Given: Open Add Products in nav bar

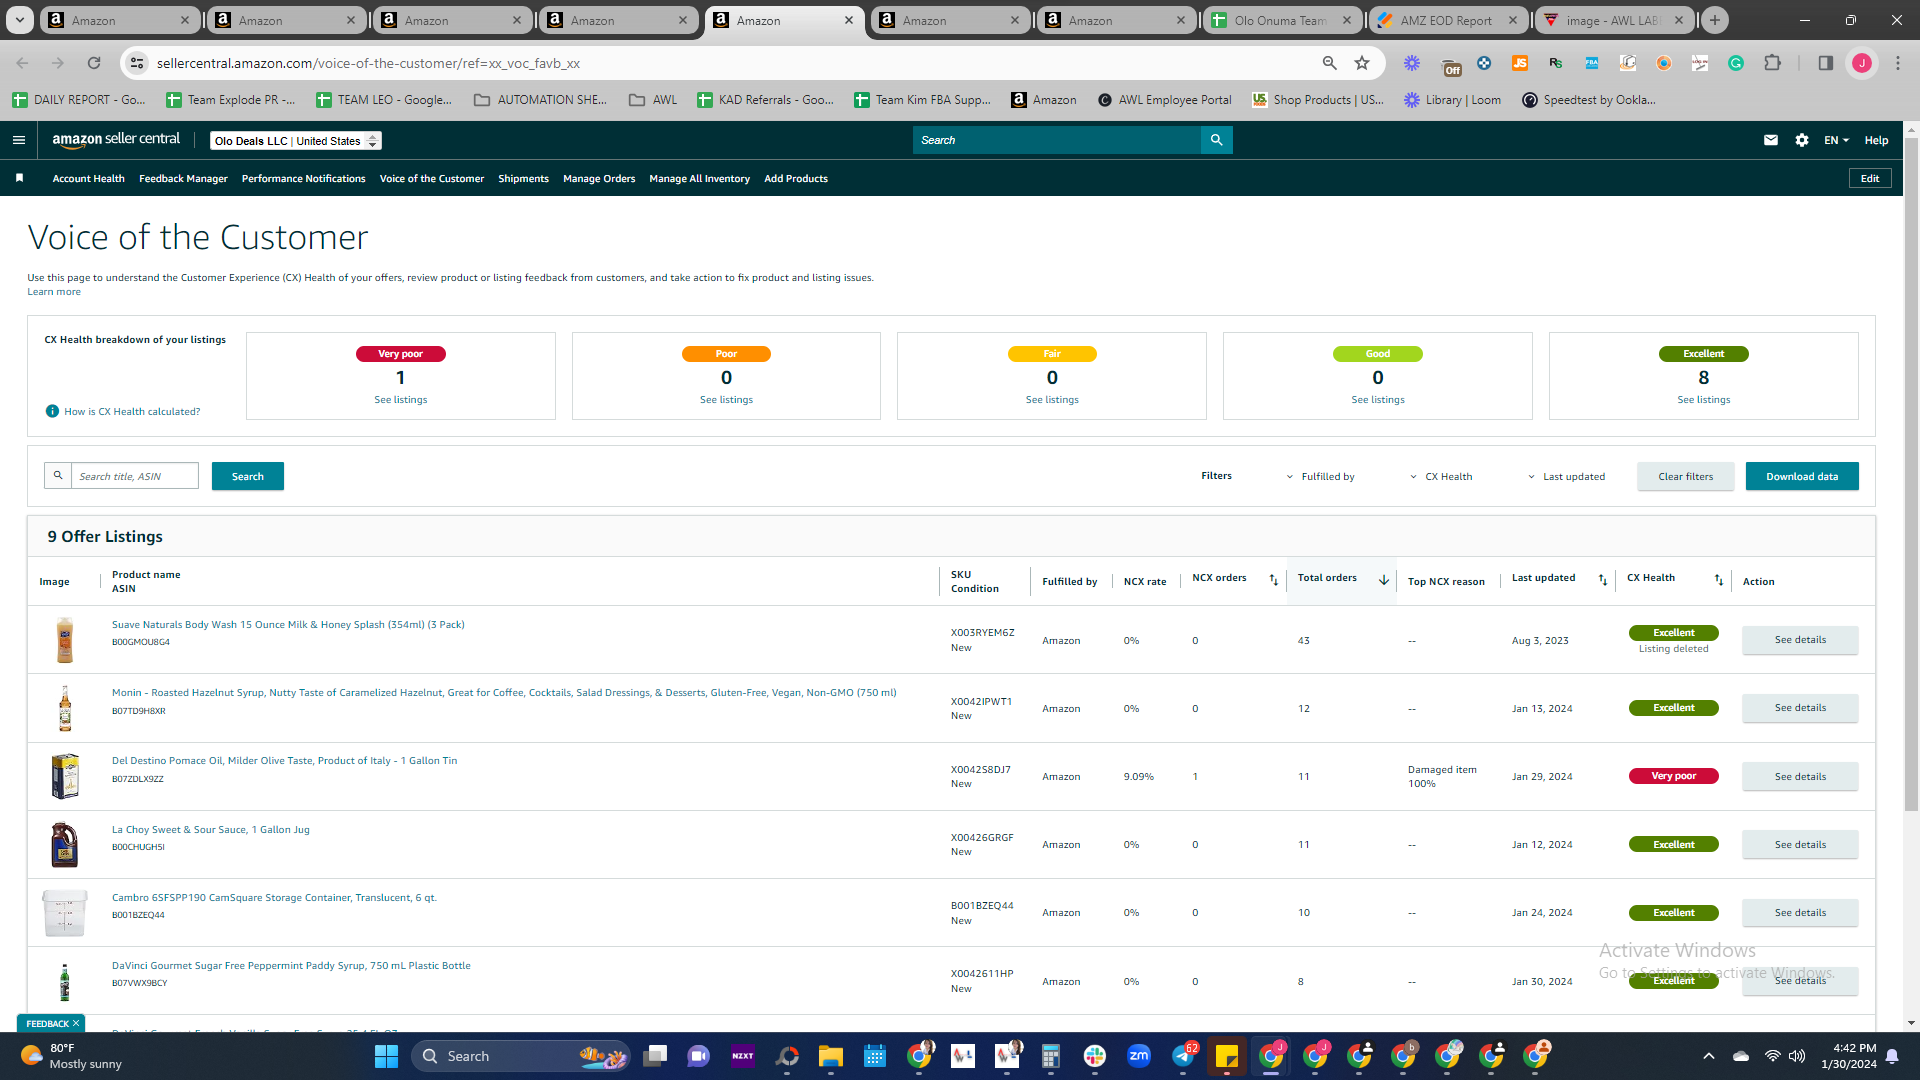Looking at the screenshot, I should click(796, 179).
